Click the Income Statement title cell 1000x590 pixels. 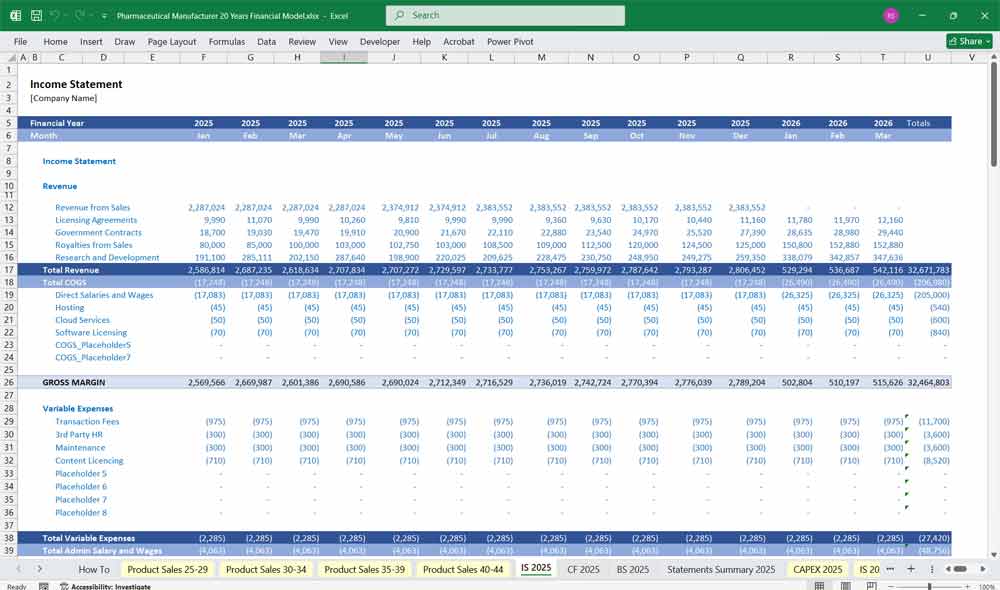coord(76,84)
